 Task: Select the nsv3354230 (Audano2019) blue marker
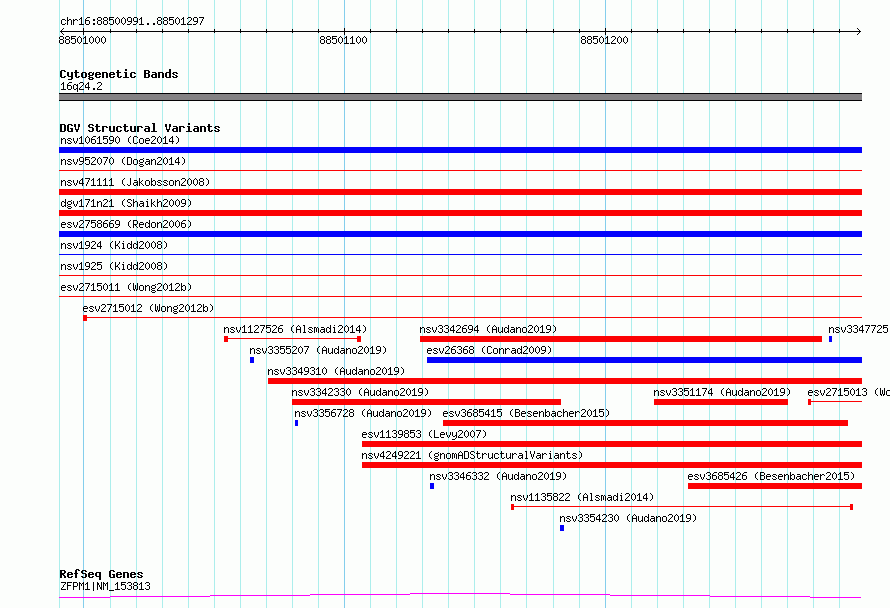coord(562,528)
